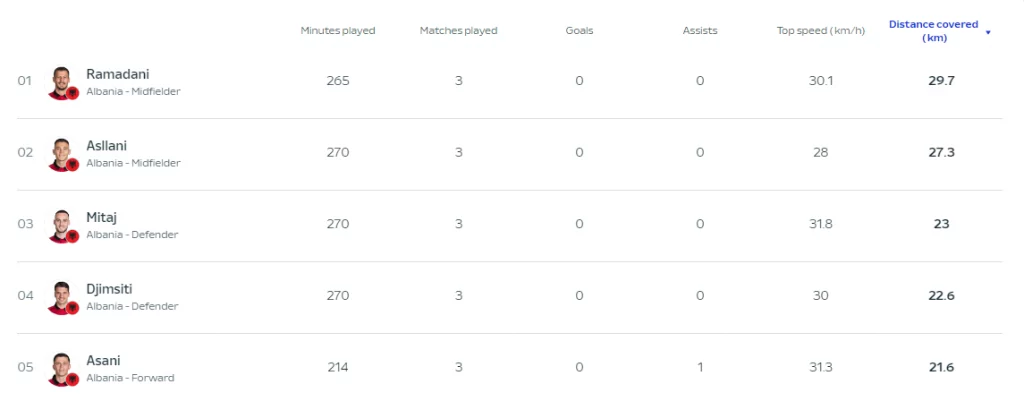Sort table by Matches played
Viewport: 1024px width, 401px height.
tap(458, 31)
